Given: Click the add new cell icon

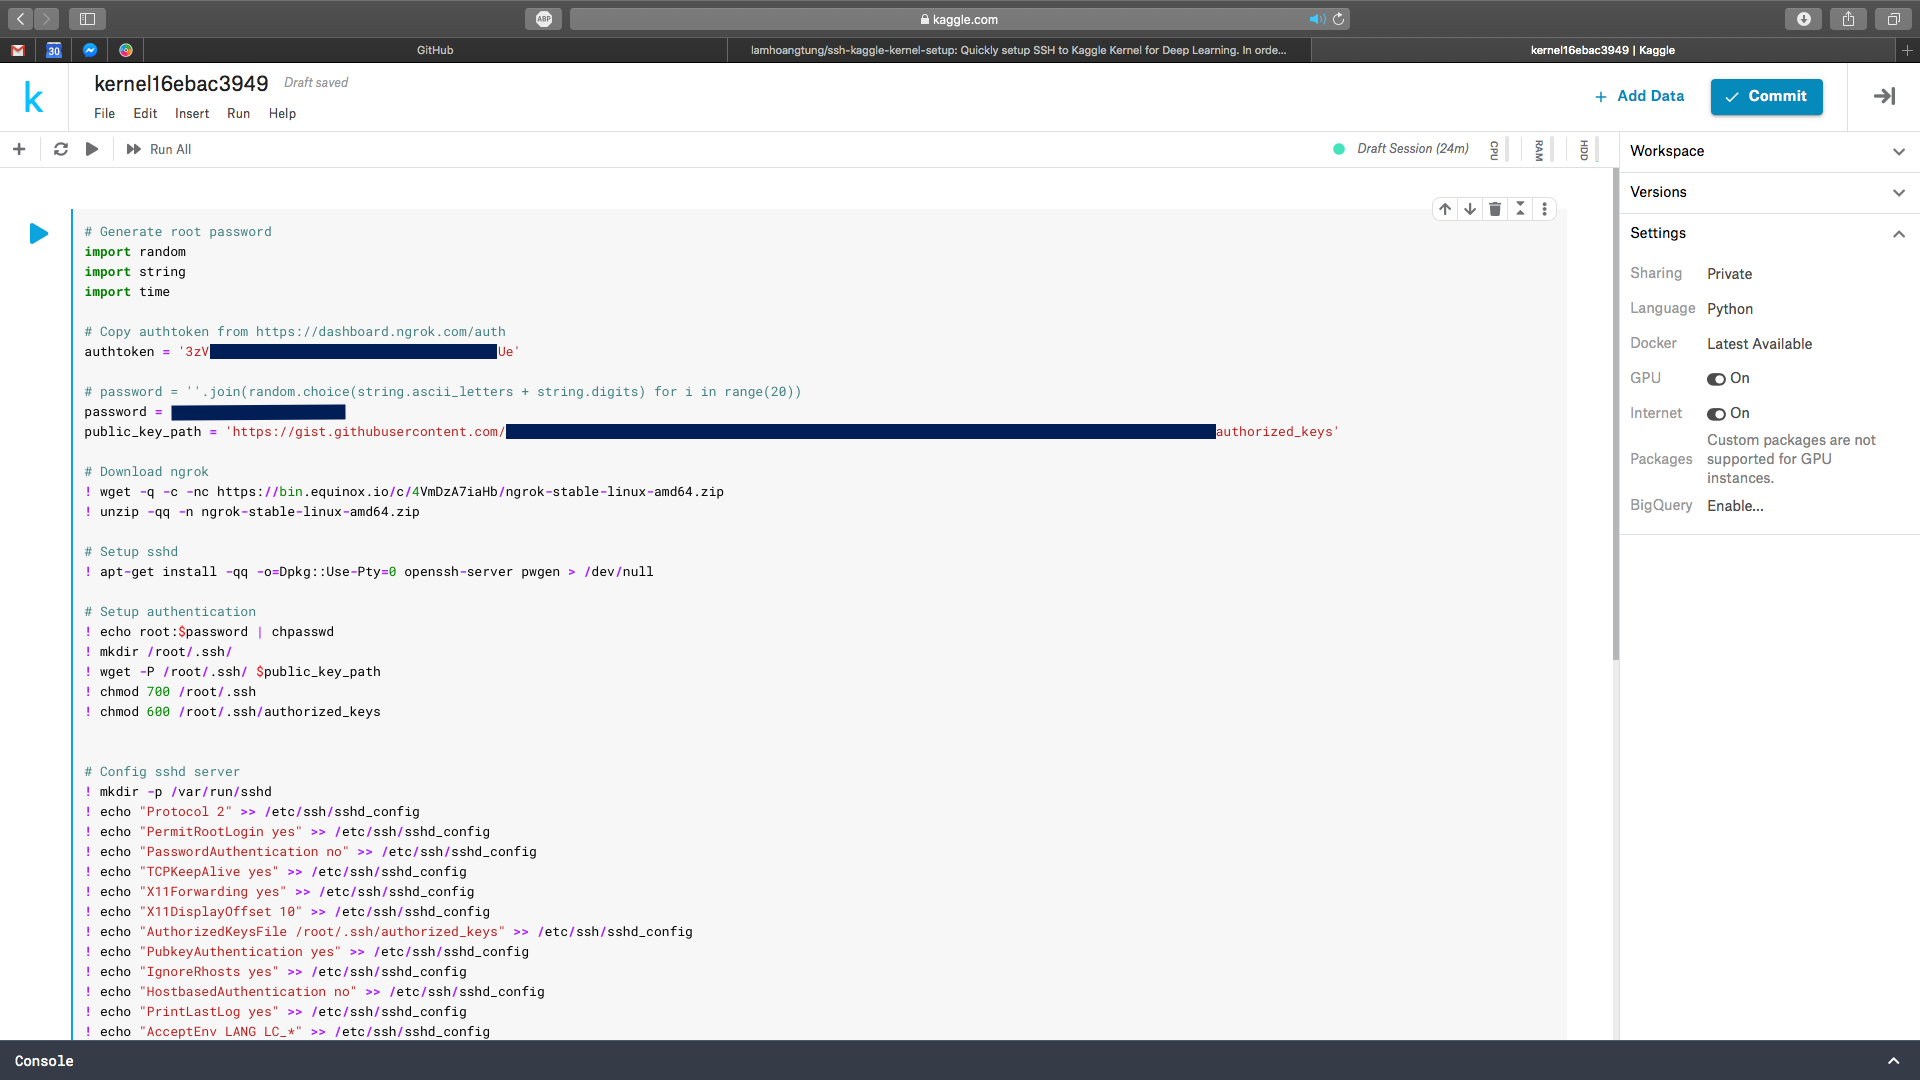Looking at the screenshot, I should click(x=18, y=149).
